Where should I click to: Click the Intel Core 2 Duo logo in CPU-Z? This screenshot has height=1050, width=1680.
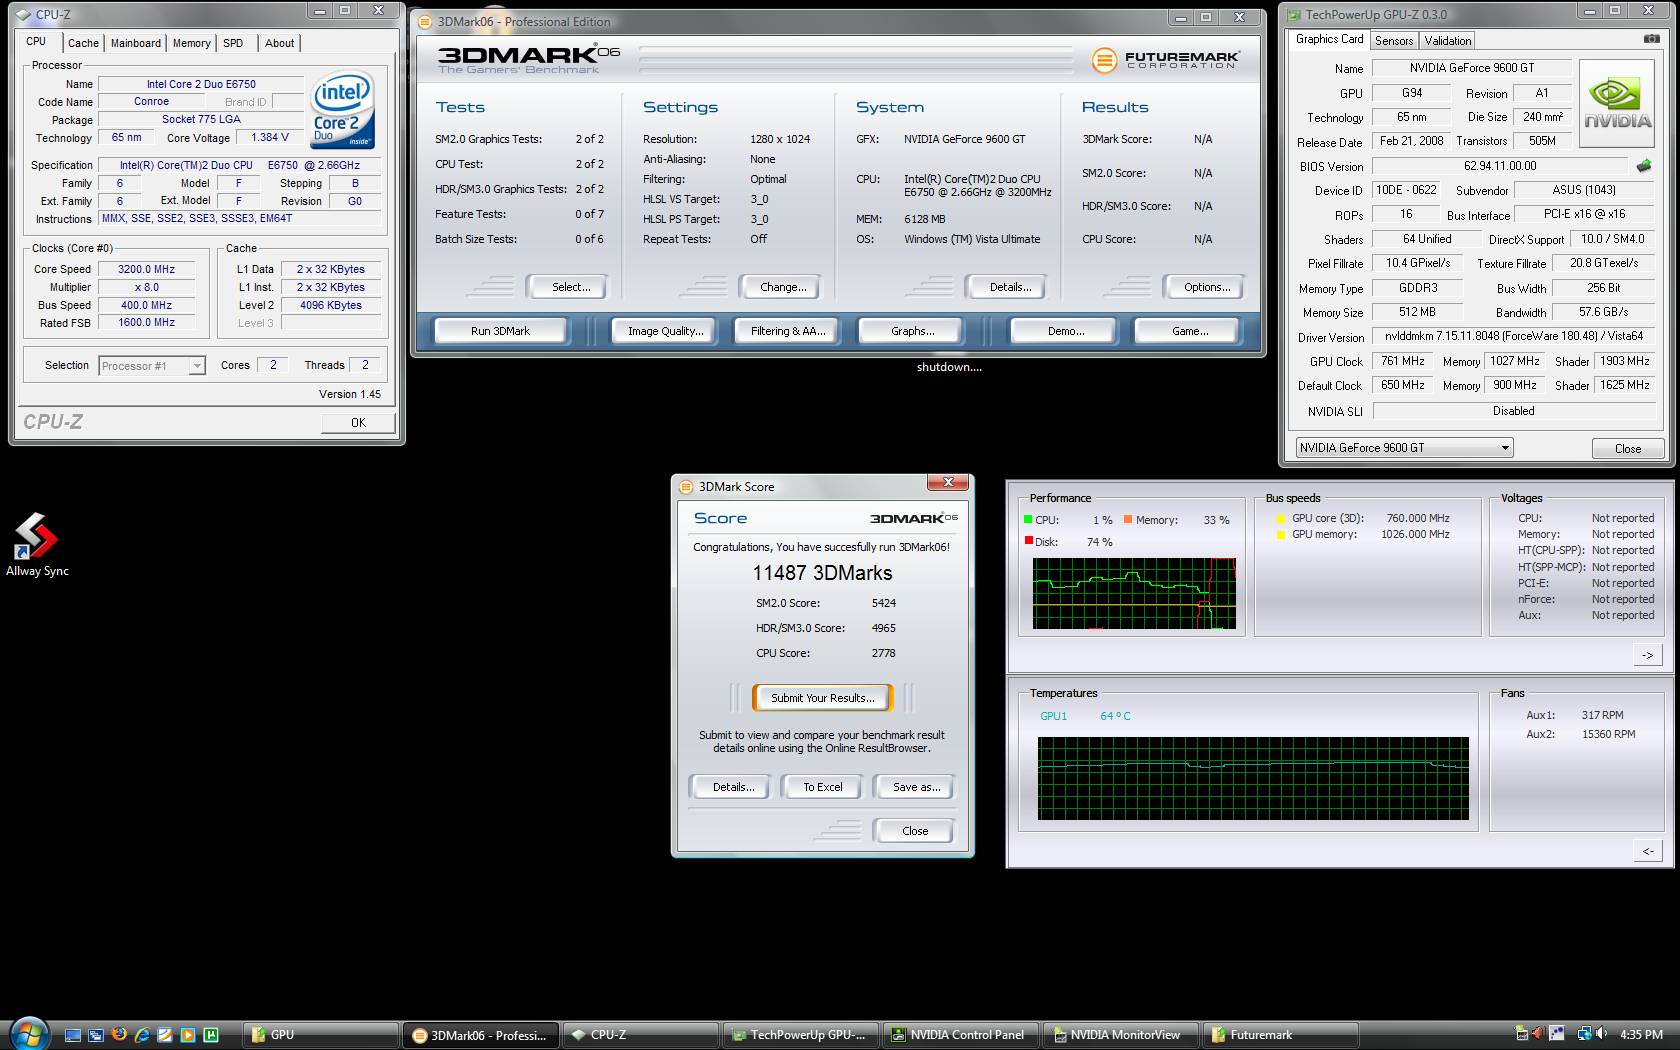point(342,108)
